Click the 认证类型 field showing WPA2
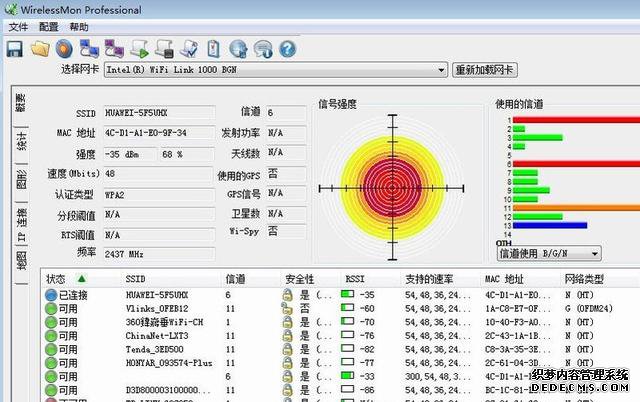This screenshot has width=640, height=402. coord(159,195)
